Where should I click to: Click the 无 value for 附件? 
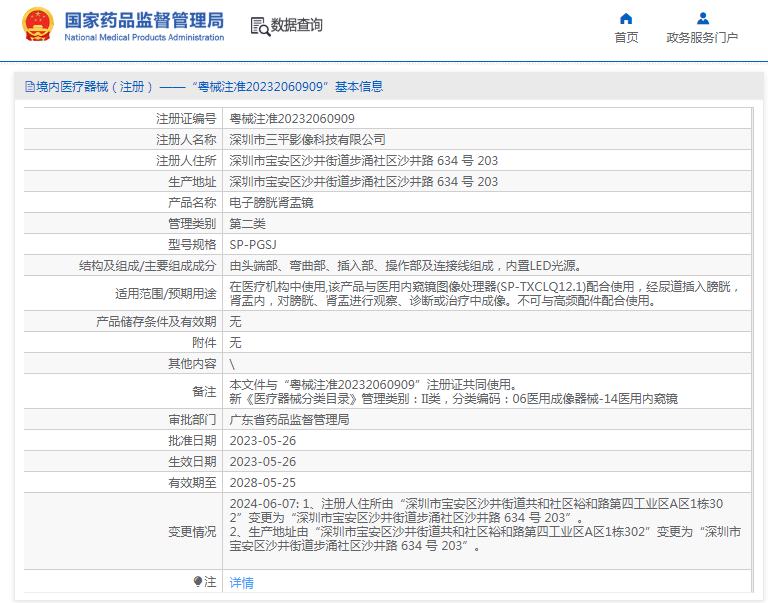[x=235, y=343]
